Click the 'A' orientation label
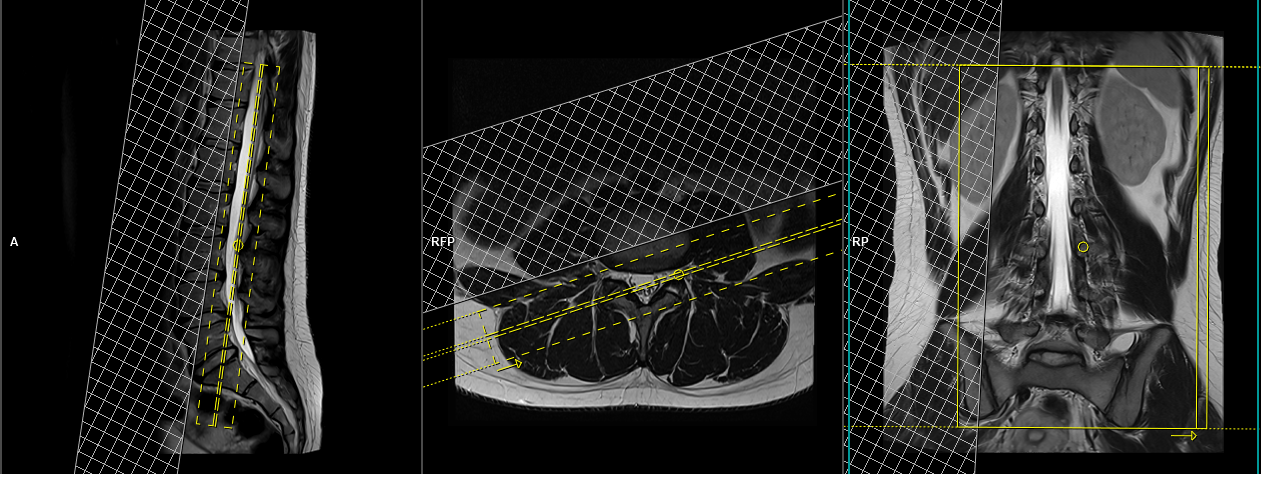This screenshot has height=477, width=1261. pyautogui.click(x=14, y=242)
